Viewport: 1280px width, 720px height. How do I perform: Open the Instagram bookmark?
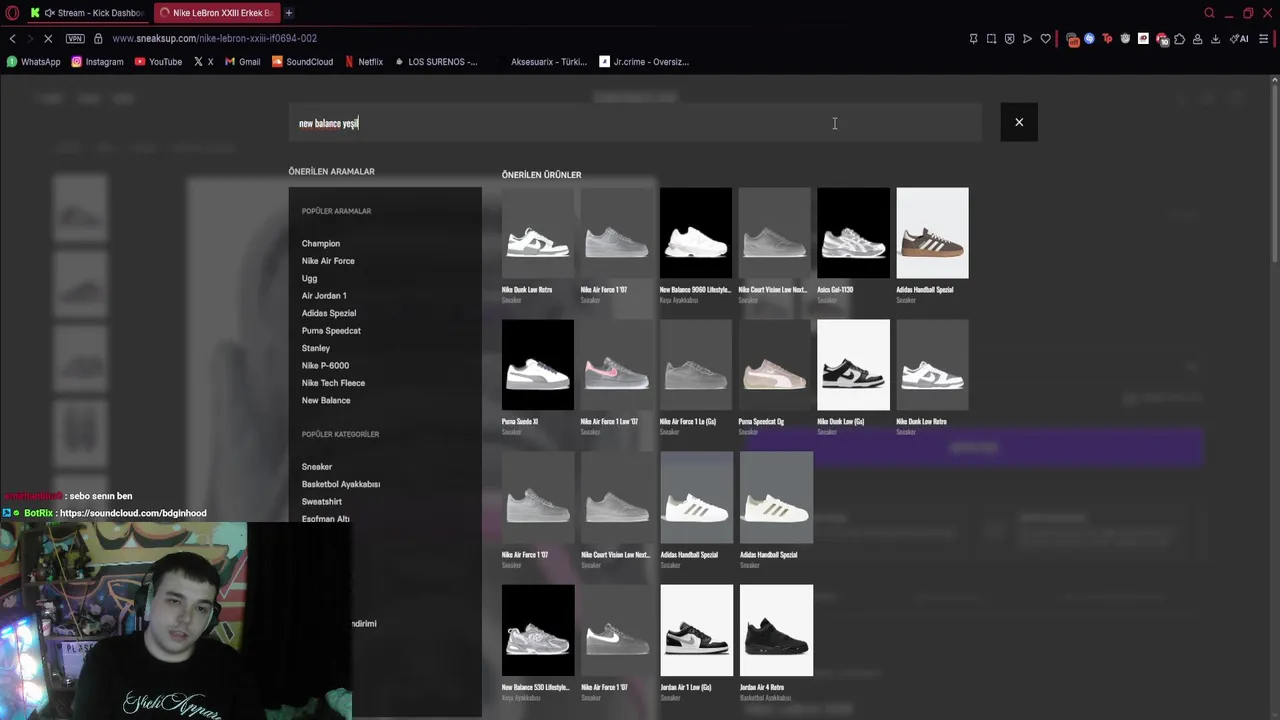(x=97, y=62)
